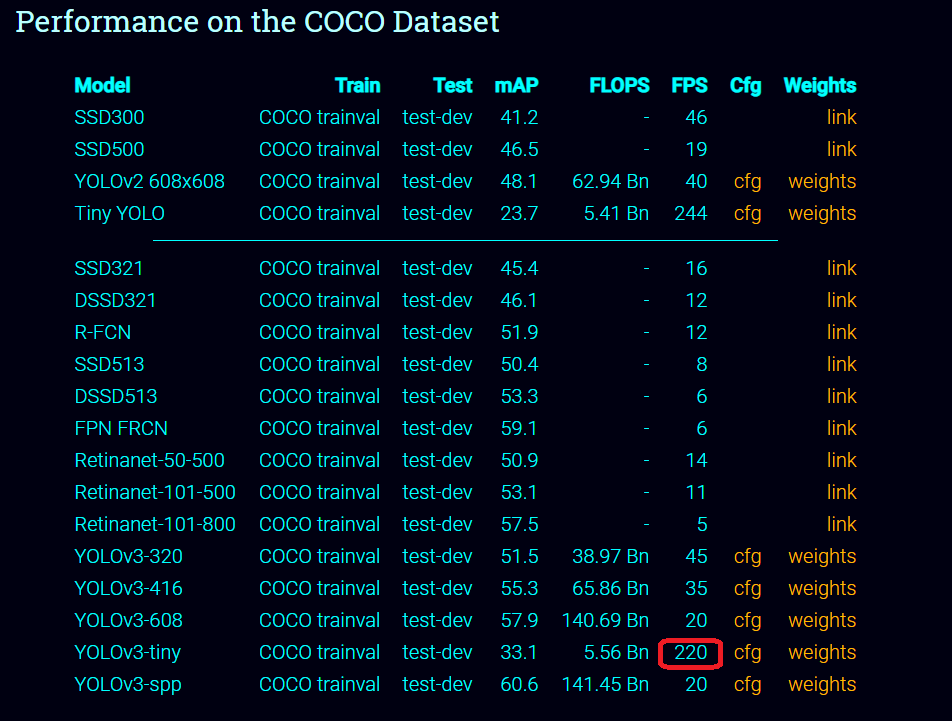Open the Retinanet-101-500 link
The height and width of the screenshot is (721, 952).
(842, 492)
